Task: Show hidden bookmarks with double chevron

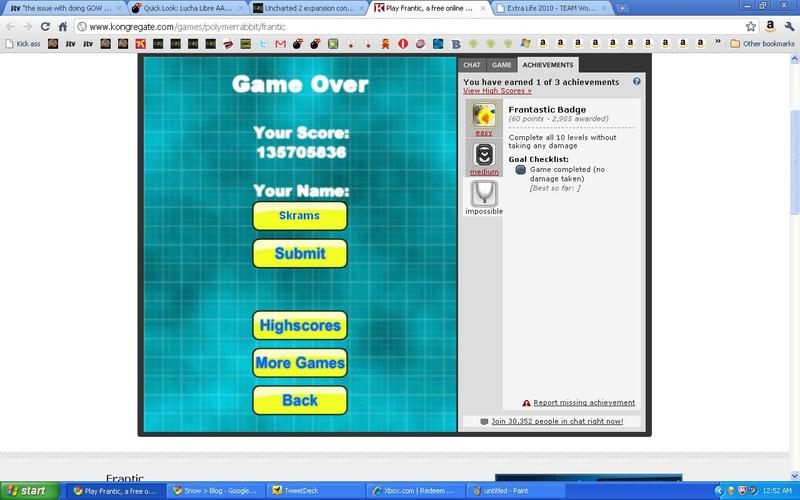Action: [718, 42]
